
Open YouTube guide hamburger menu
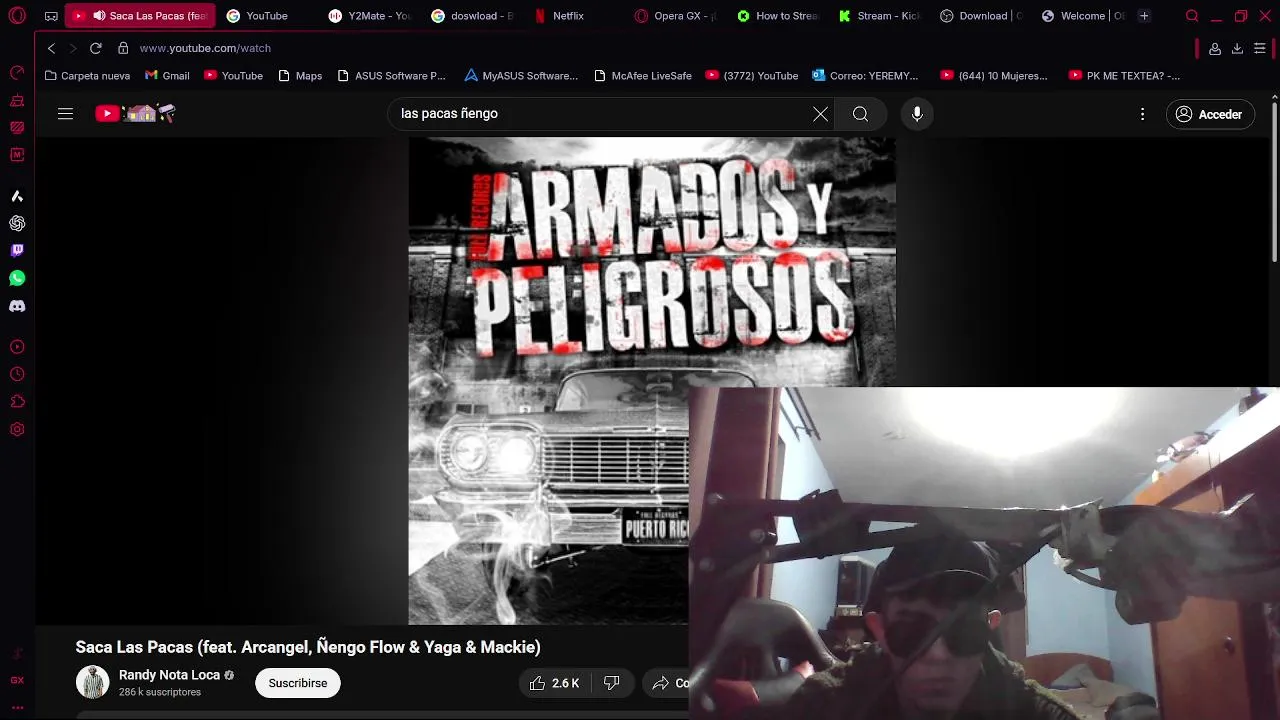point(65,114)
